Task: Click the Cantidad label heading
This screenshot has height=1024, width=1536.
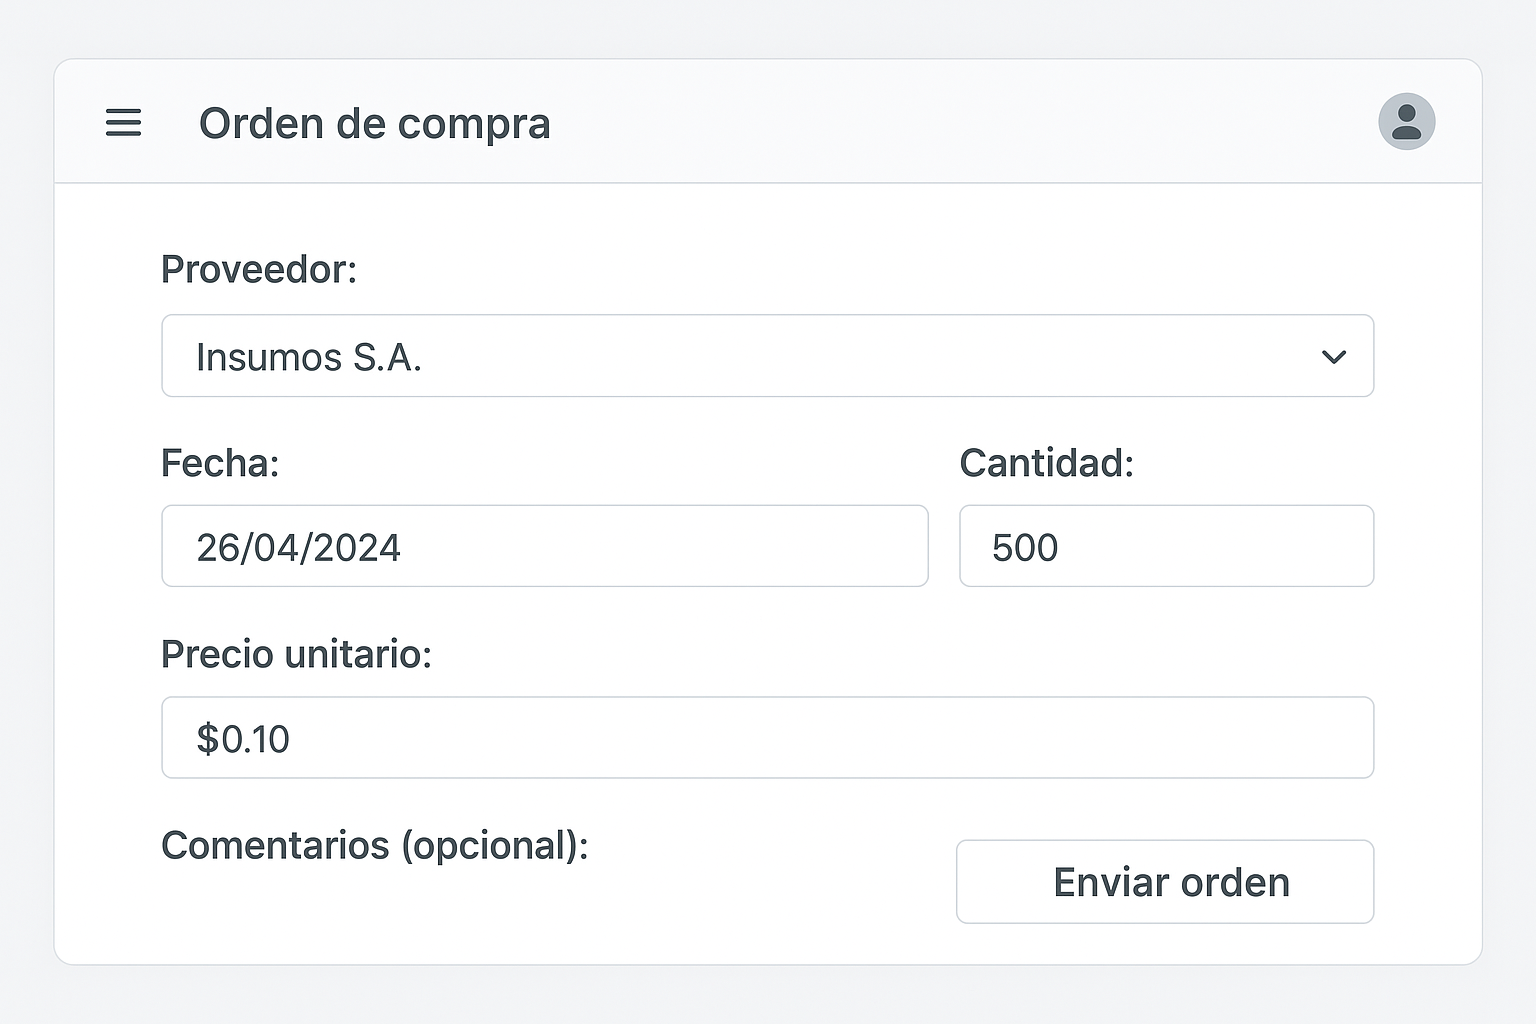Action: click(1047, 463)
